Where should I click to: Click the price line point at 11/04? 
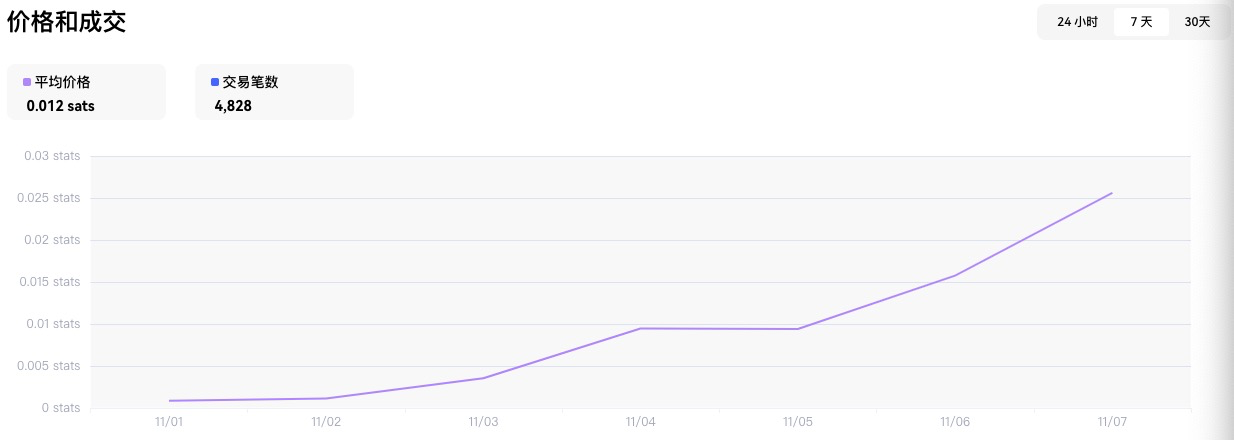640,328
